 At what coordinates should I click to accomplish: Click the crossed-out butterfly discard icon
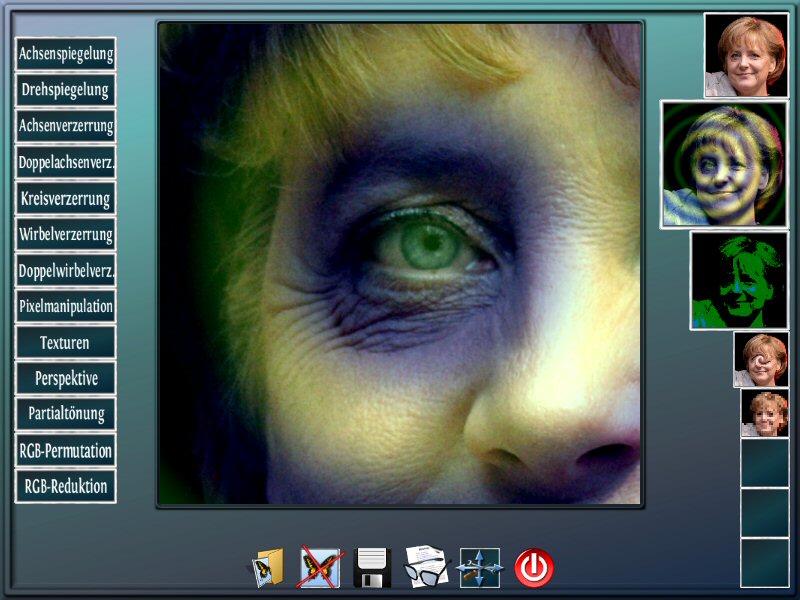tap(320, 567)
